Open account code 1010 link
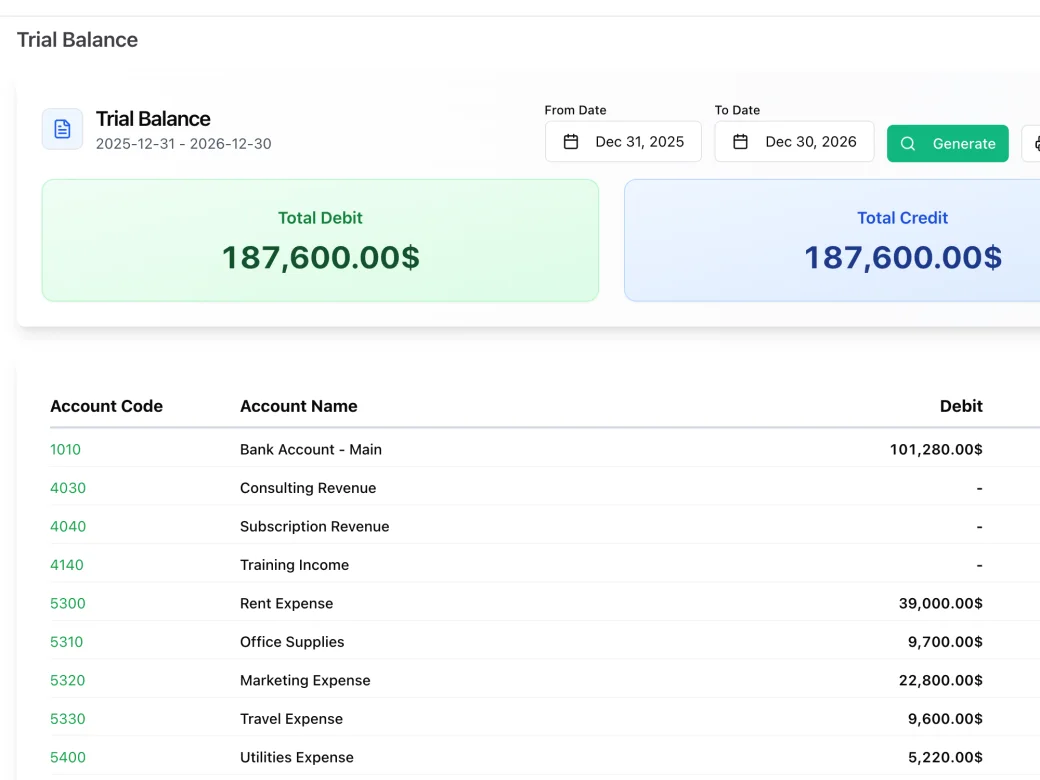The width and height of the screenshot is (1040, 780). click(x=65, y=450)
